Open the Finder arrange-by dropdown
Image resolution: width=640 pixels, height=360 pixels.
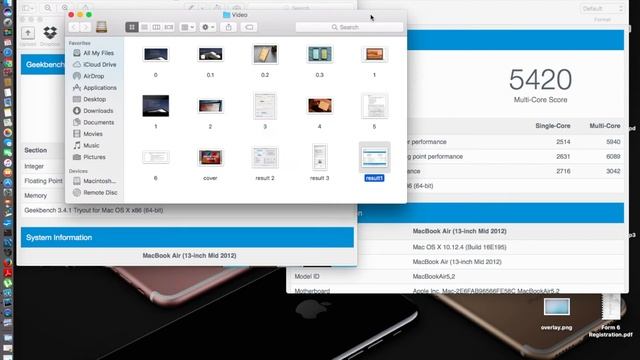pos(187,27)
